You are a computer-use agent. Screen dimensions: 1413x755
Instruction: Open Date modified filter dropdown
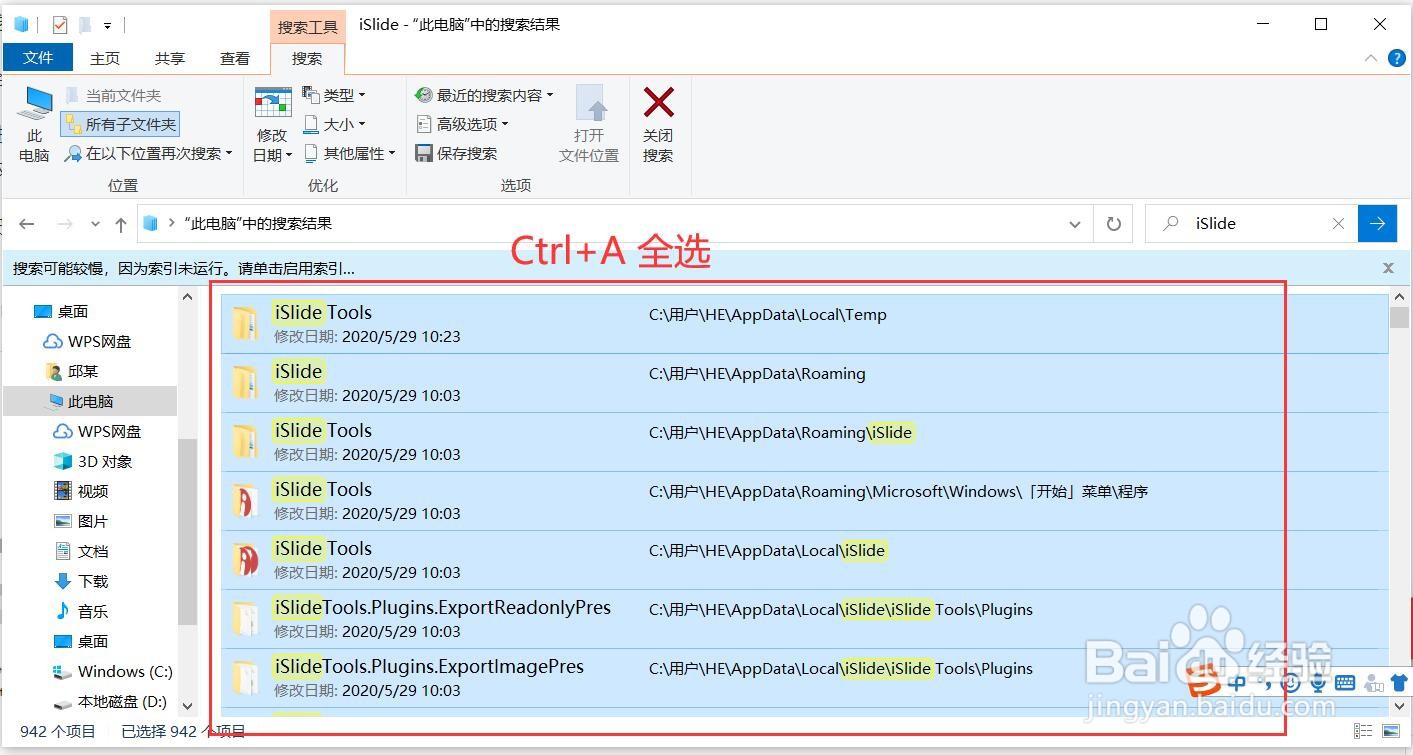point(272,125)
